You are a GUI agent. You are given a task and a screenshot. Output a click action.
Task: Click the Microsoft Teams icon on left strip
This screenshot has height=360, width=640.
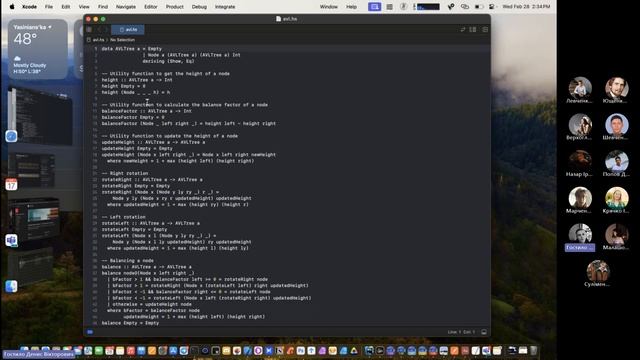point(11,240)
